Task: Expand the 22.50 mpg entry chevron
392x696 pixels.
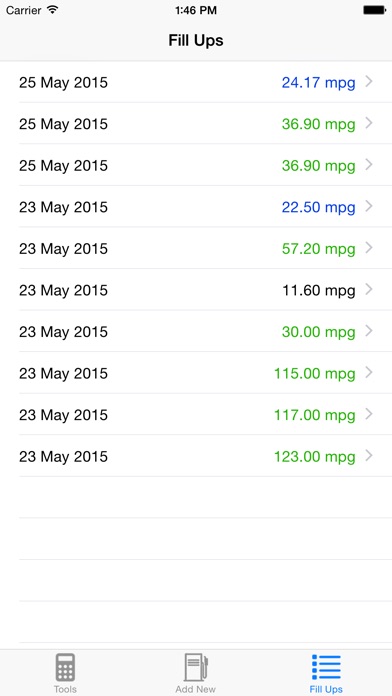Action: click(368, 206)
